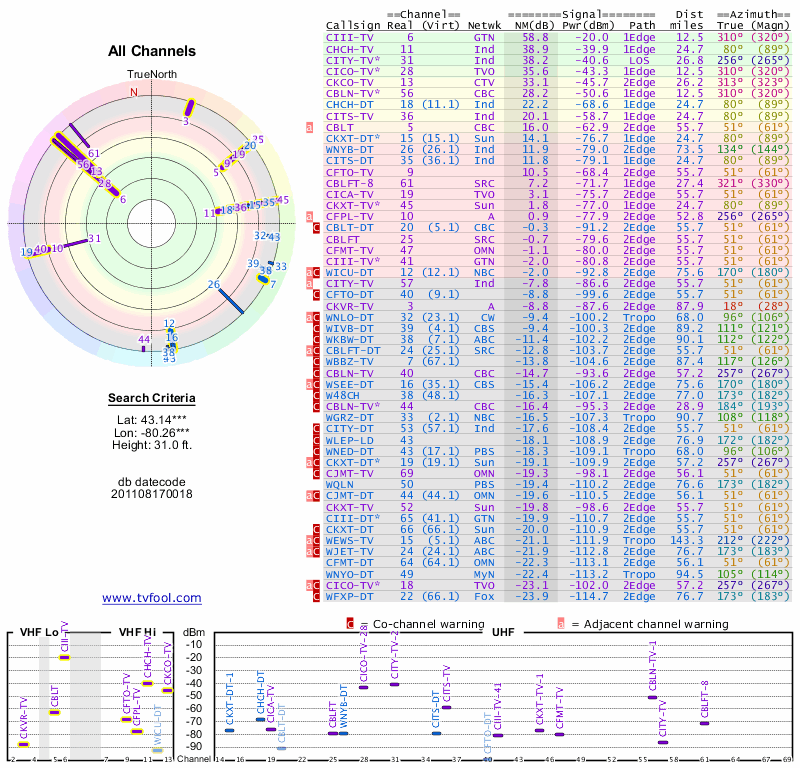The image size is (800, 768).
Task: Click the CBLFT-8 marker in the UHF chart
Action: (705, 723)
